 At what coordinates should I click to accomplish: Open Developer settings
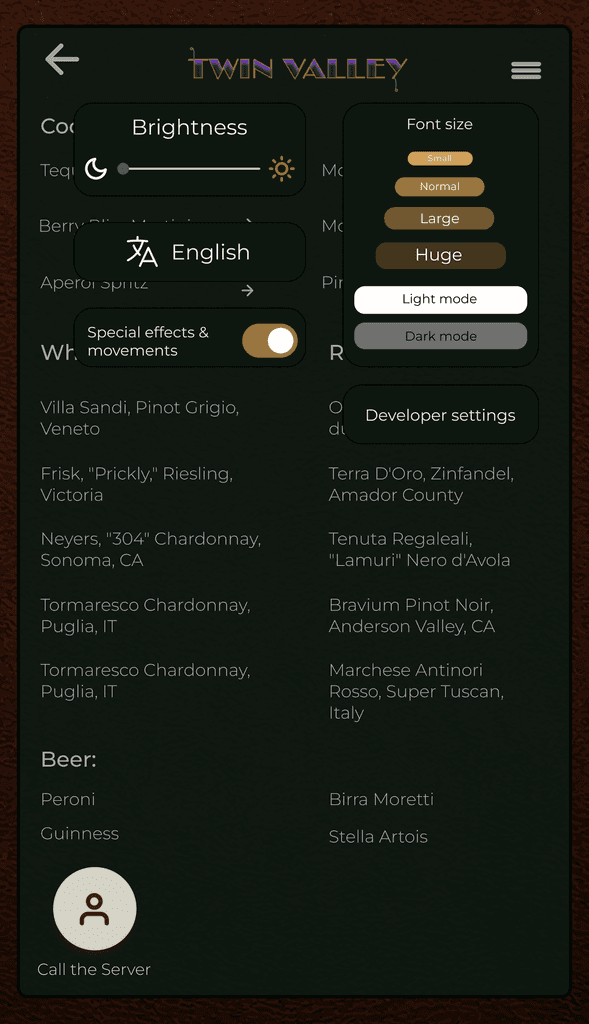440,415
